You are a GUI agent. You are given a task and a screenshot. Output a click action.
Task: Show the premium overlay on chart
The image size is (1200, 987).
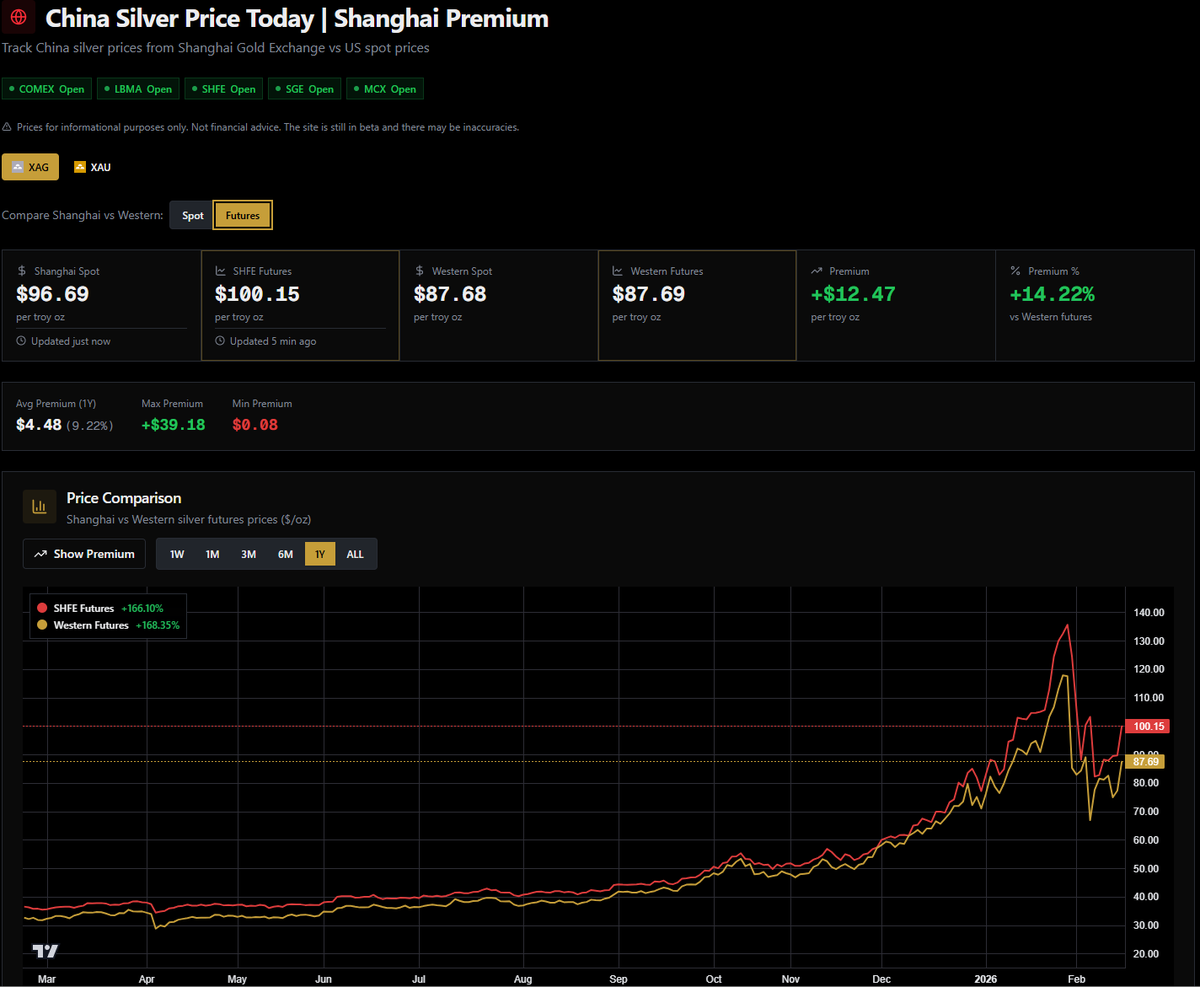point(85,554)
